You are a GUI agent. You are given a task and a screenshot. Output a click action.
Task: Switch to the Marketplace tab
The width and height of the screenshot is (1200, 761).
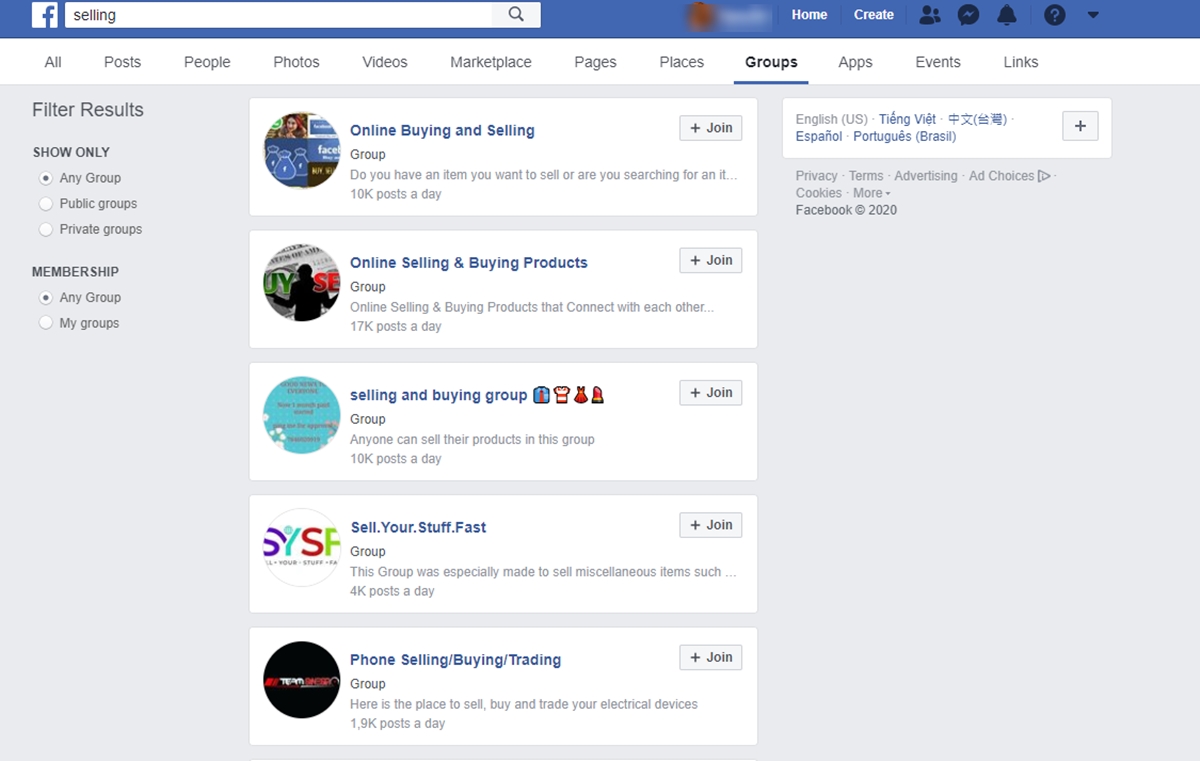(x=490, y=62)
